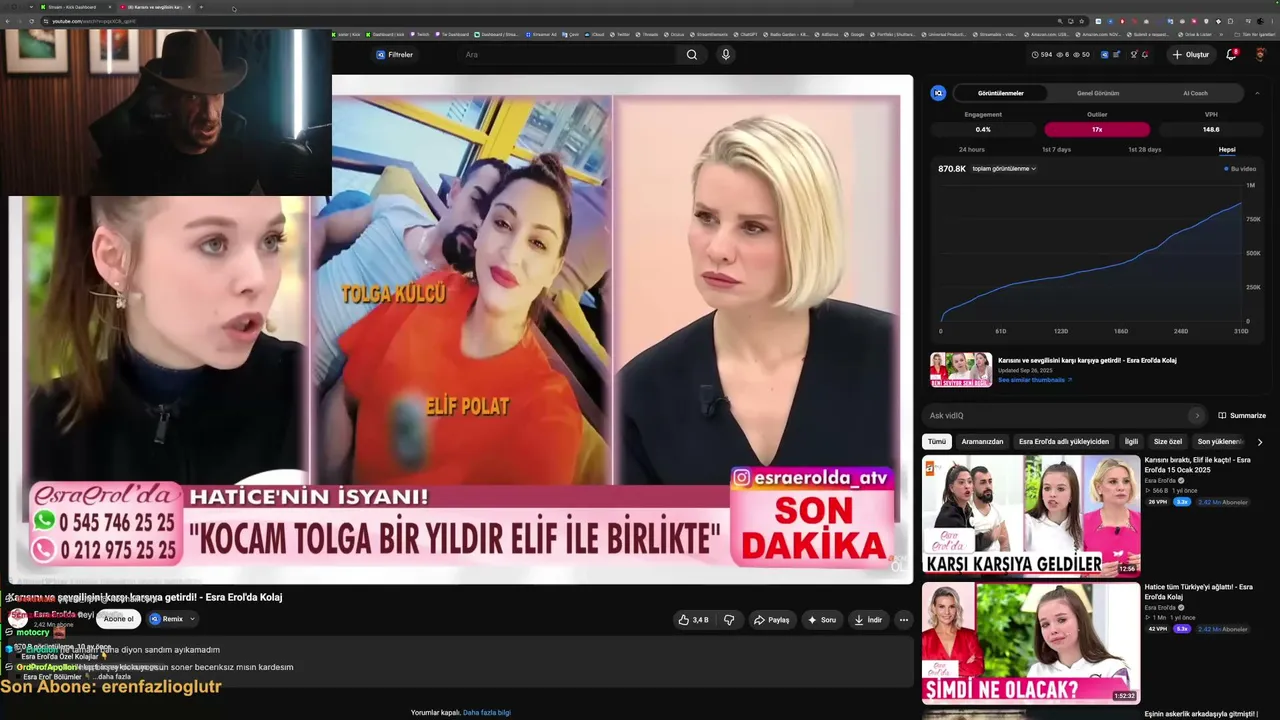
Task: Submit Ask vidIQ with arrow button
Action: coord(1196,415)
